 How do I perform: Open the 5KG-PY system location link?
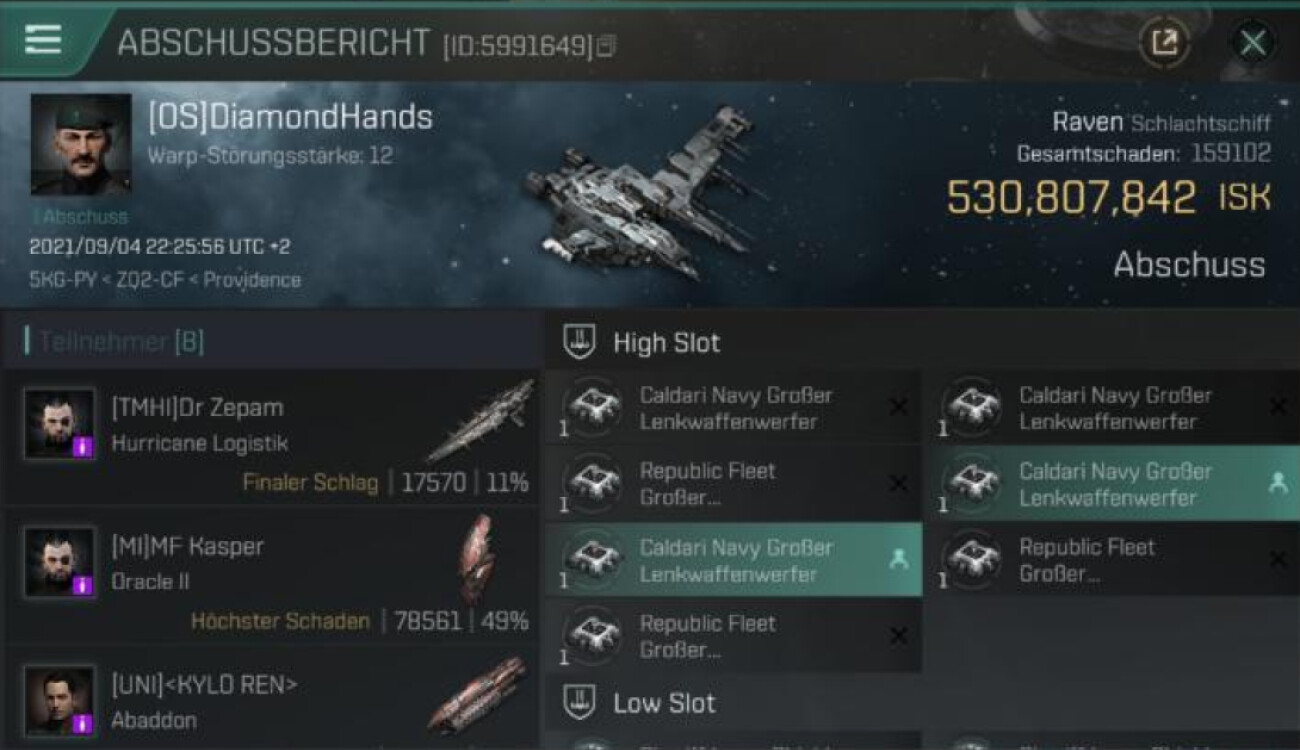tap(58, 280)
